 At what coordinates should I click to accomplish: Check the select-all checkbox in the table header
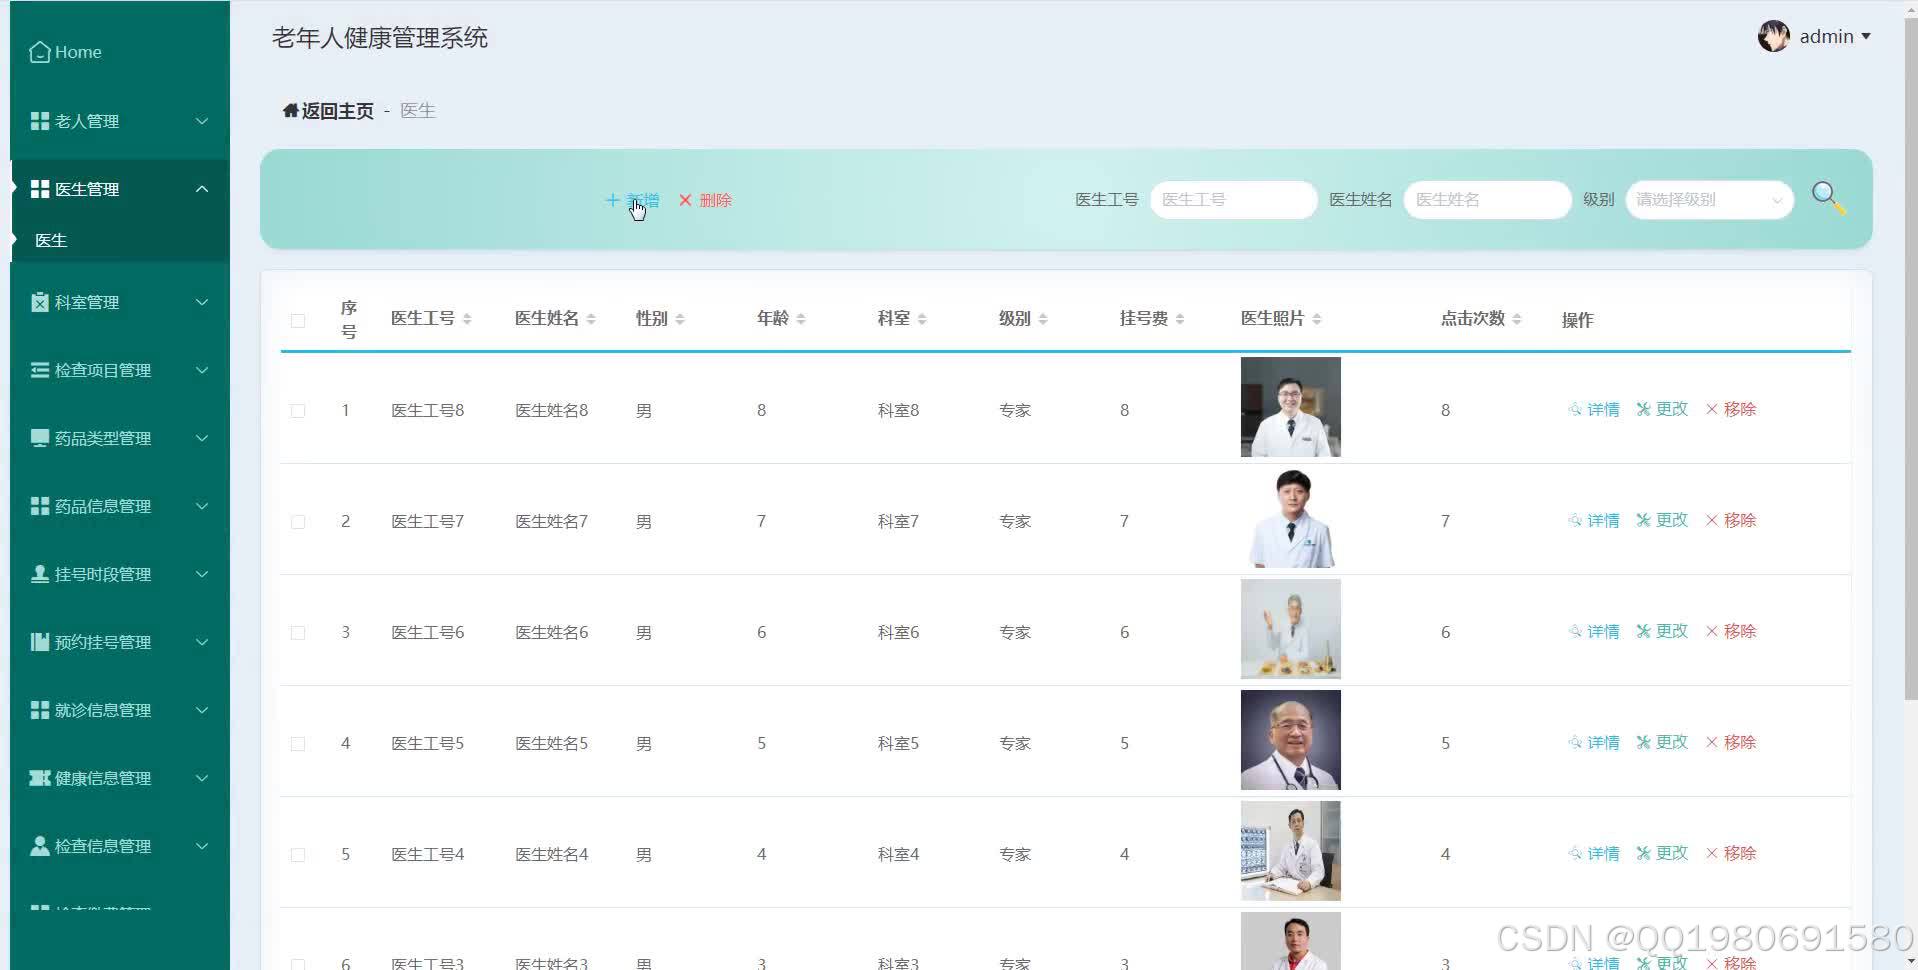(x=297, y=320)
